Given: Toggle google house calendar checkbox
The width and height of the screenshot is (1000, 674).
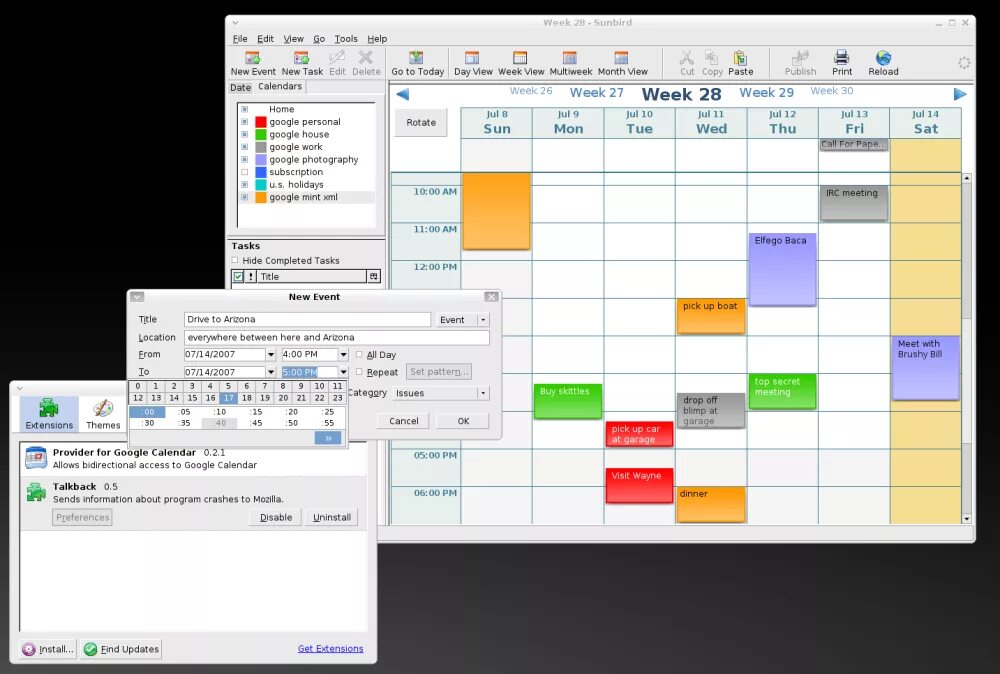Looking at the screenshot, I should click(x=244, y=135).
